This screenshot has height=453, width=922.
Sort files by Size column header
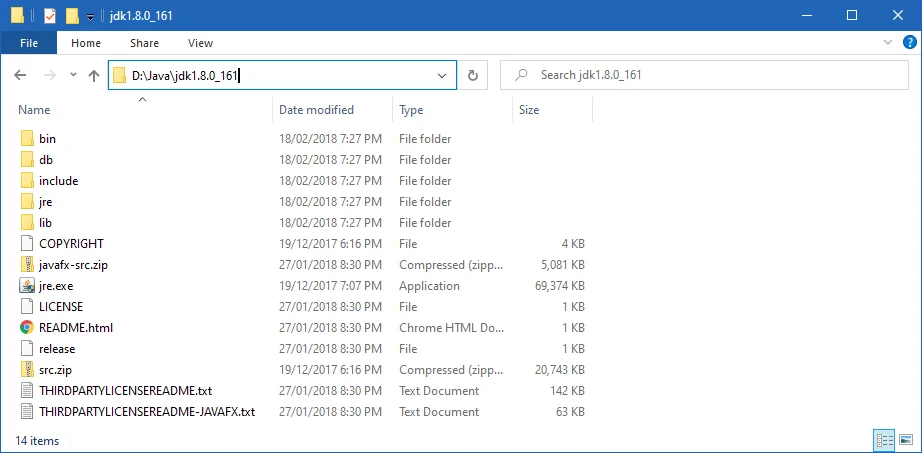pos(529,110)
